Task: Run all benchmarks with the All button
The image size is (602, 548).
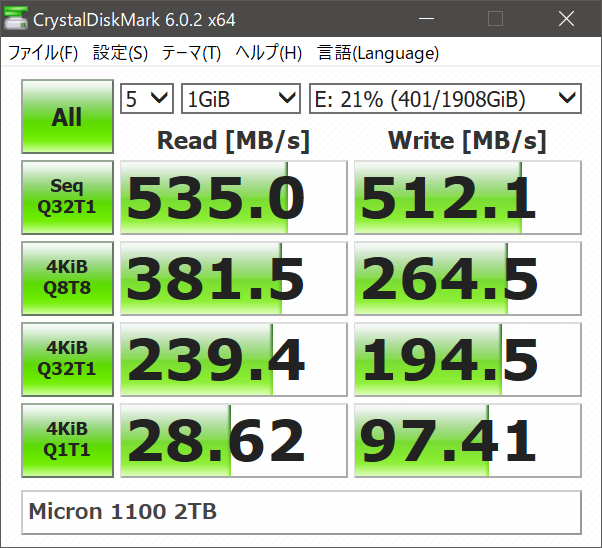Action: (67, 116)
